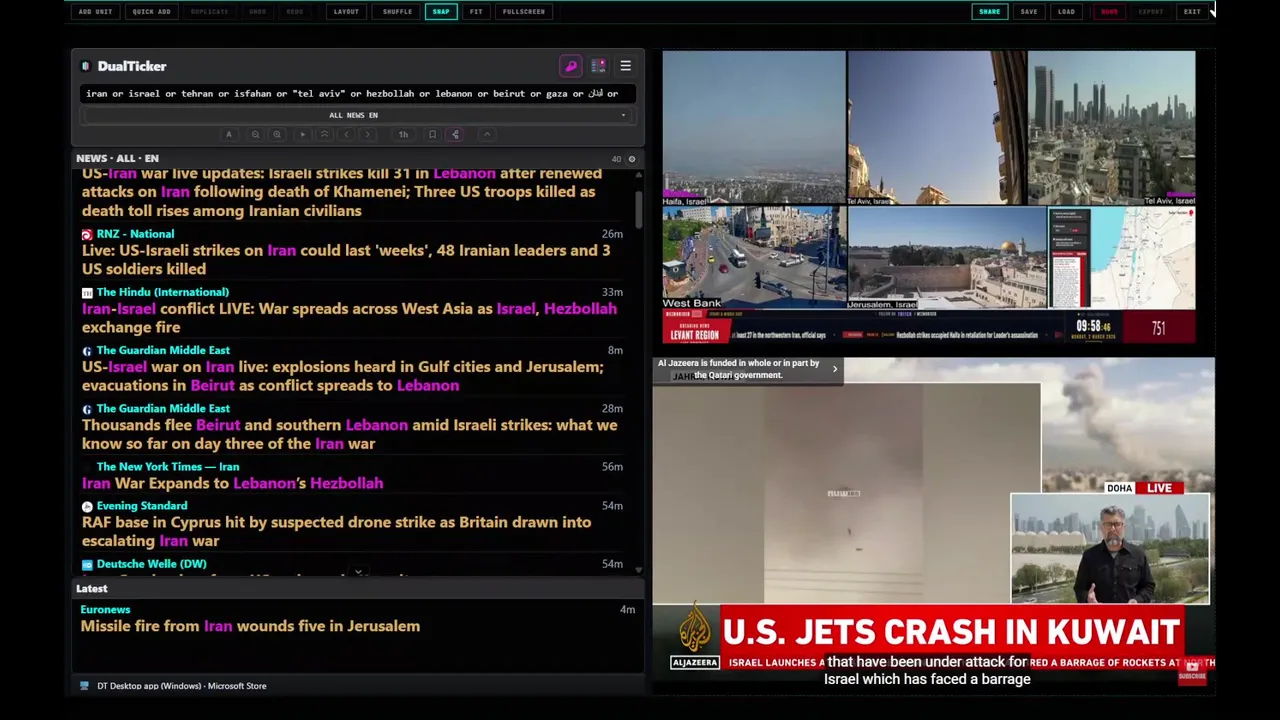Viewport: 1280px width, 720px height.
Task: Click Deutsche Welle (DW) source label
Action: pos(151,564)
